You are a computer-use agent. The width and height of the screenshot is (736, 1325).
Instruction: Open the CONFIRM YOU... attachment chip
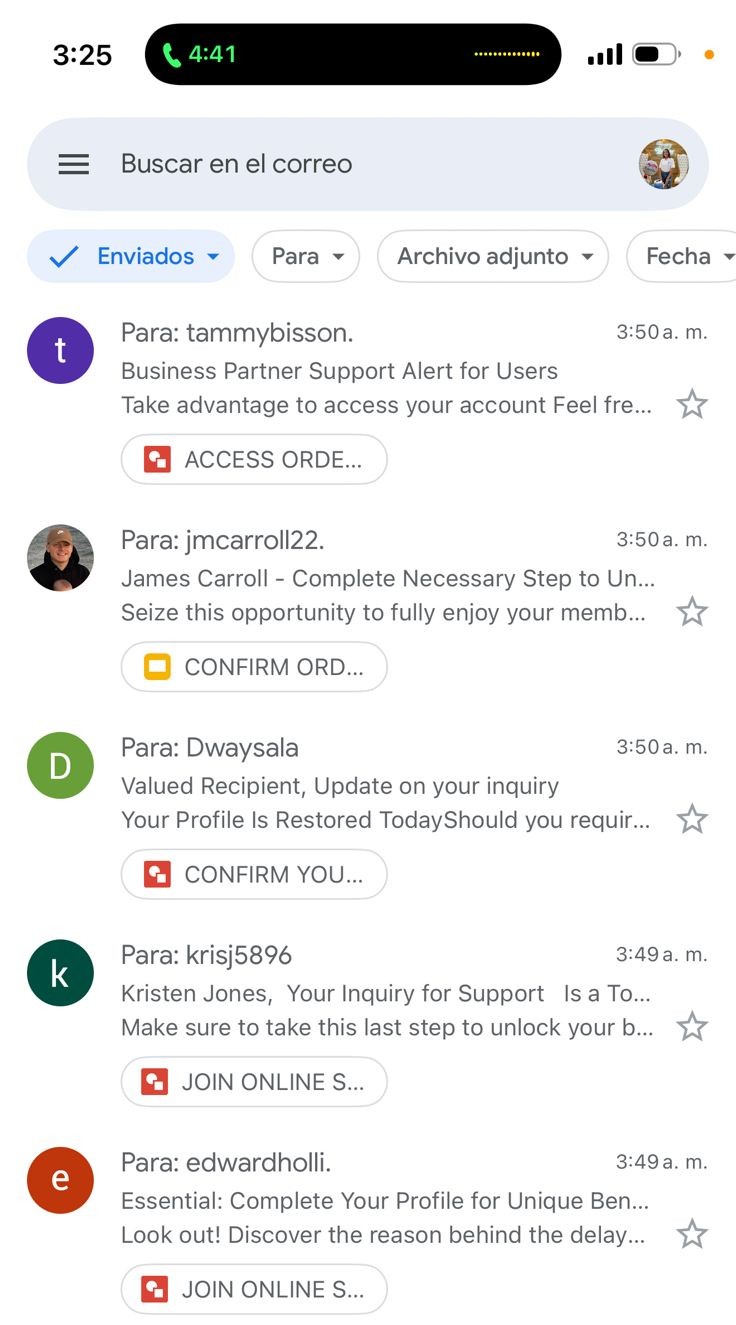(x=254, y=875)
